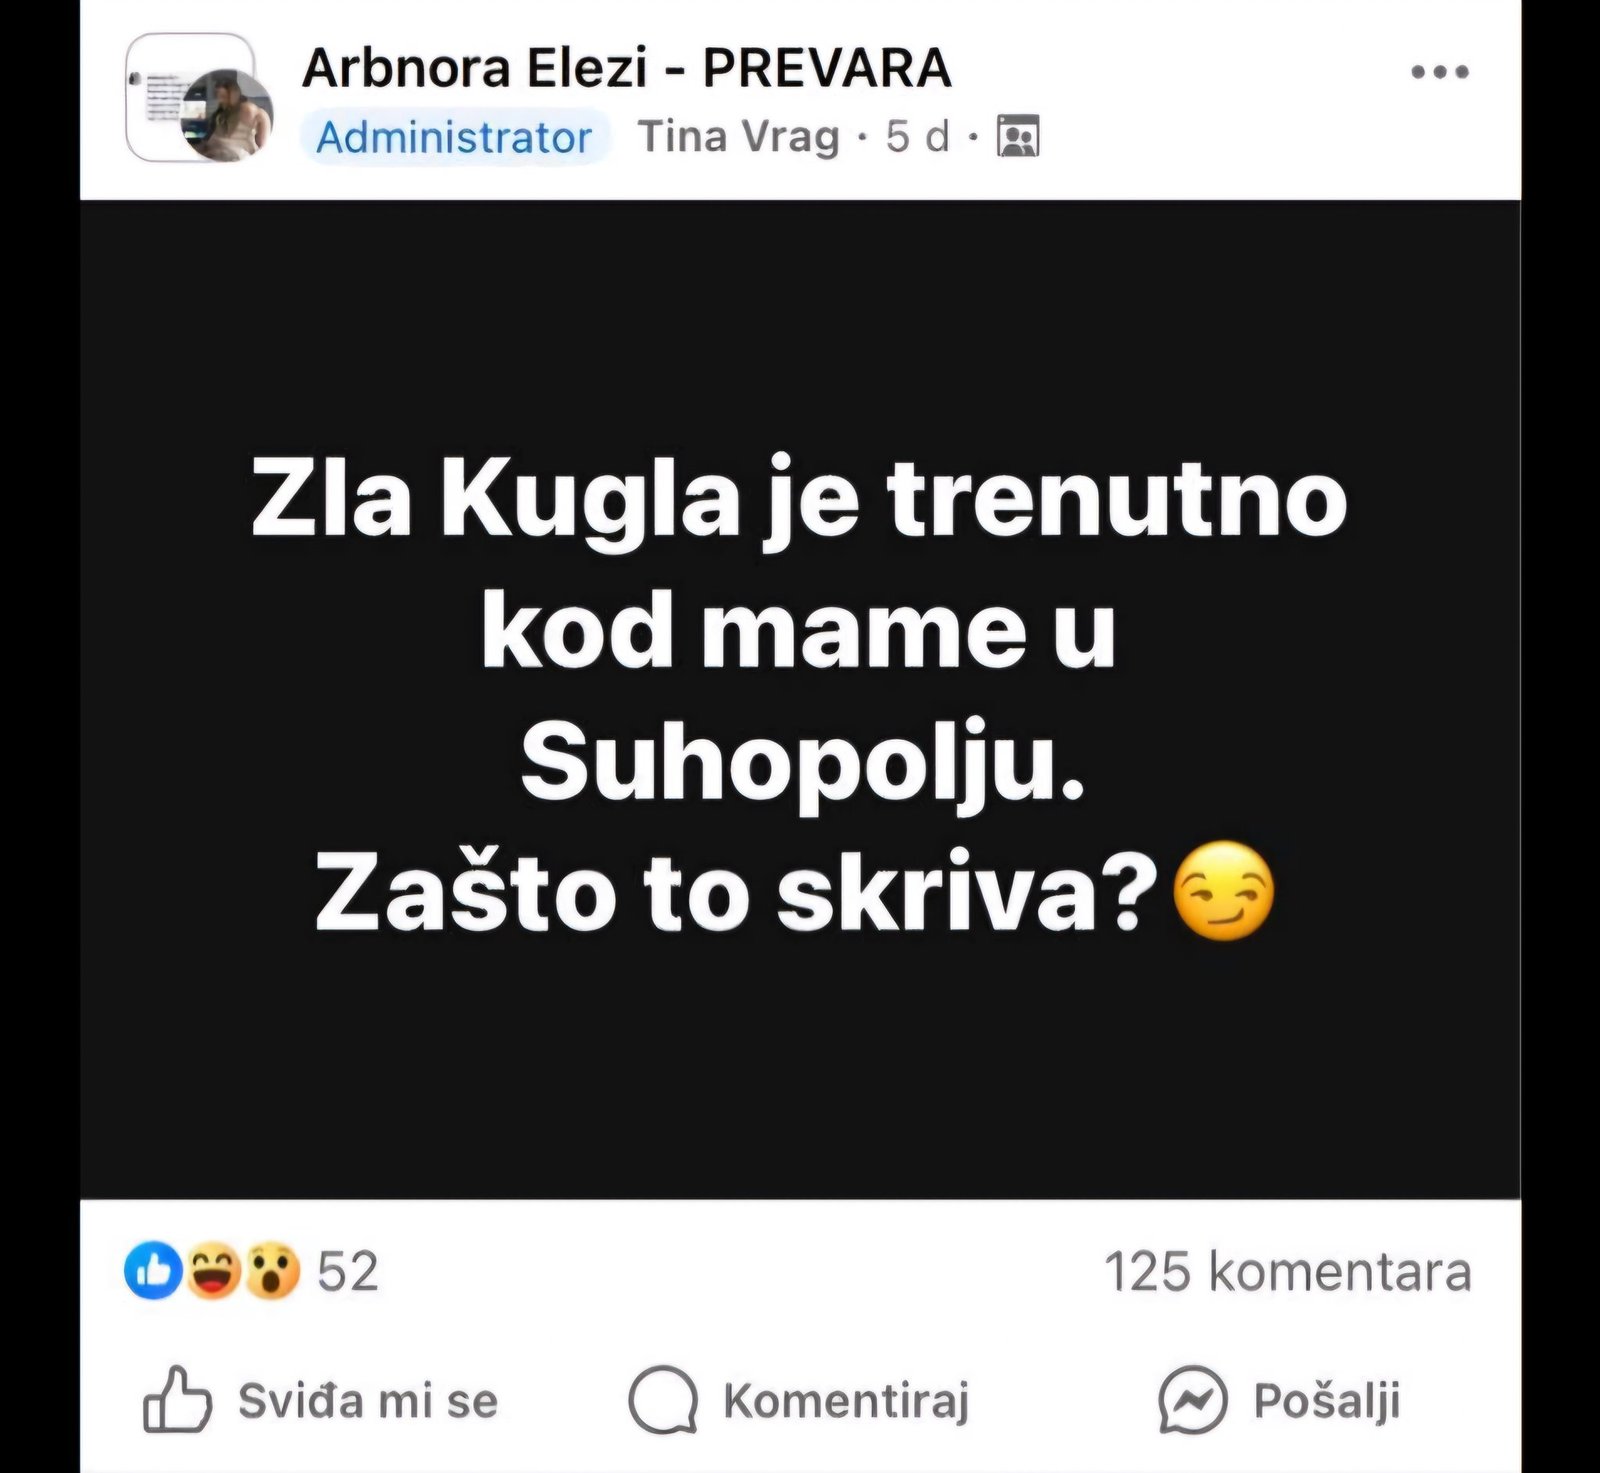This screenshot has width=1600, height=1473.
Task: View the 52 reactions count
Action: point(348,1272)
